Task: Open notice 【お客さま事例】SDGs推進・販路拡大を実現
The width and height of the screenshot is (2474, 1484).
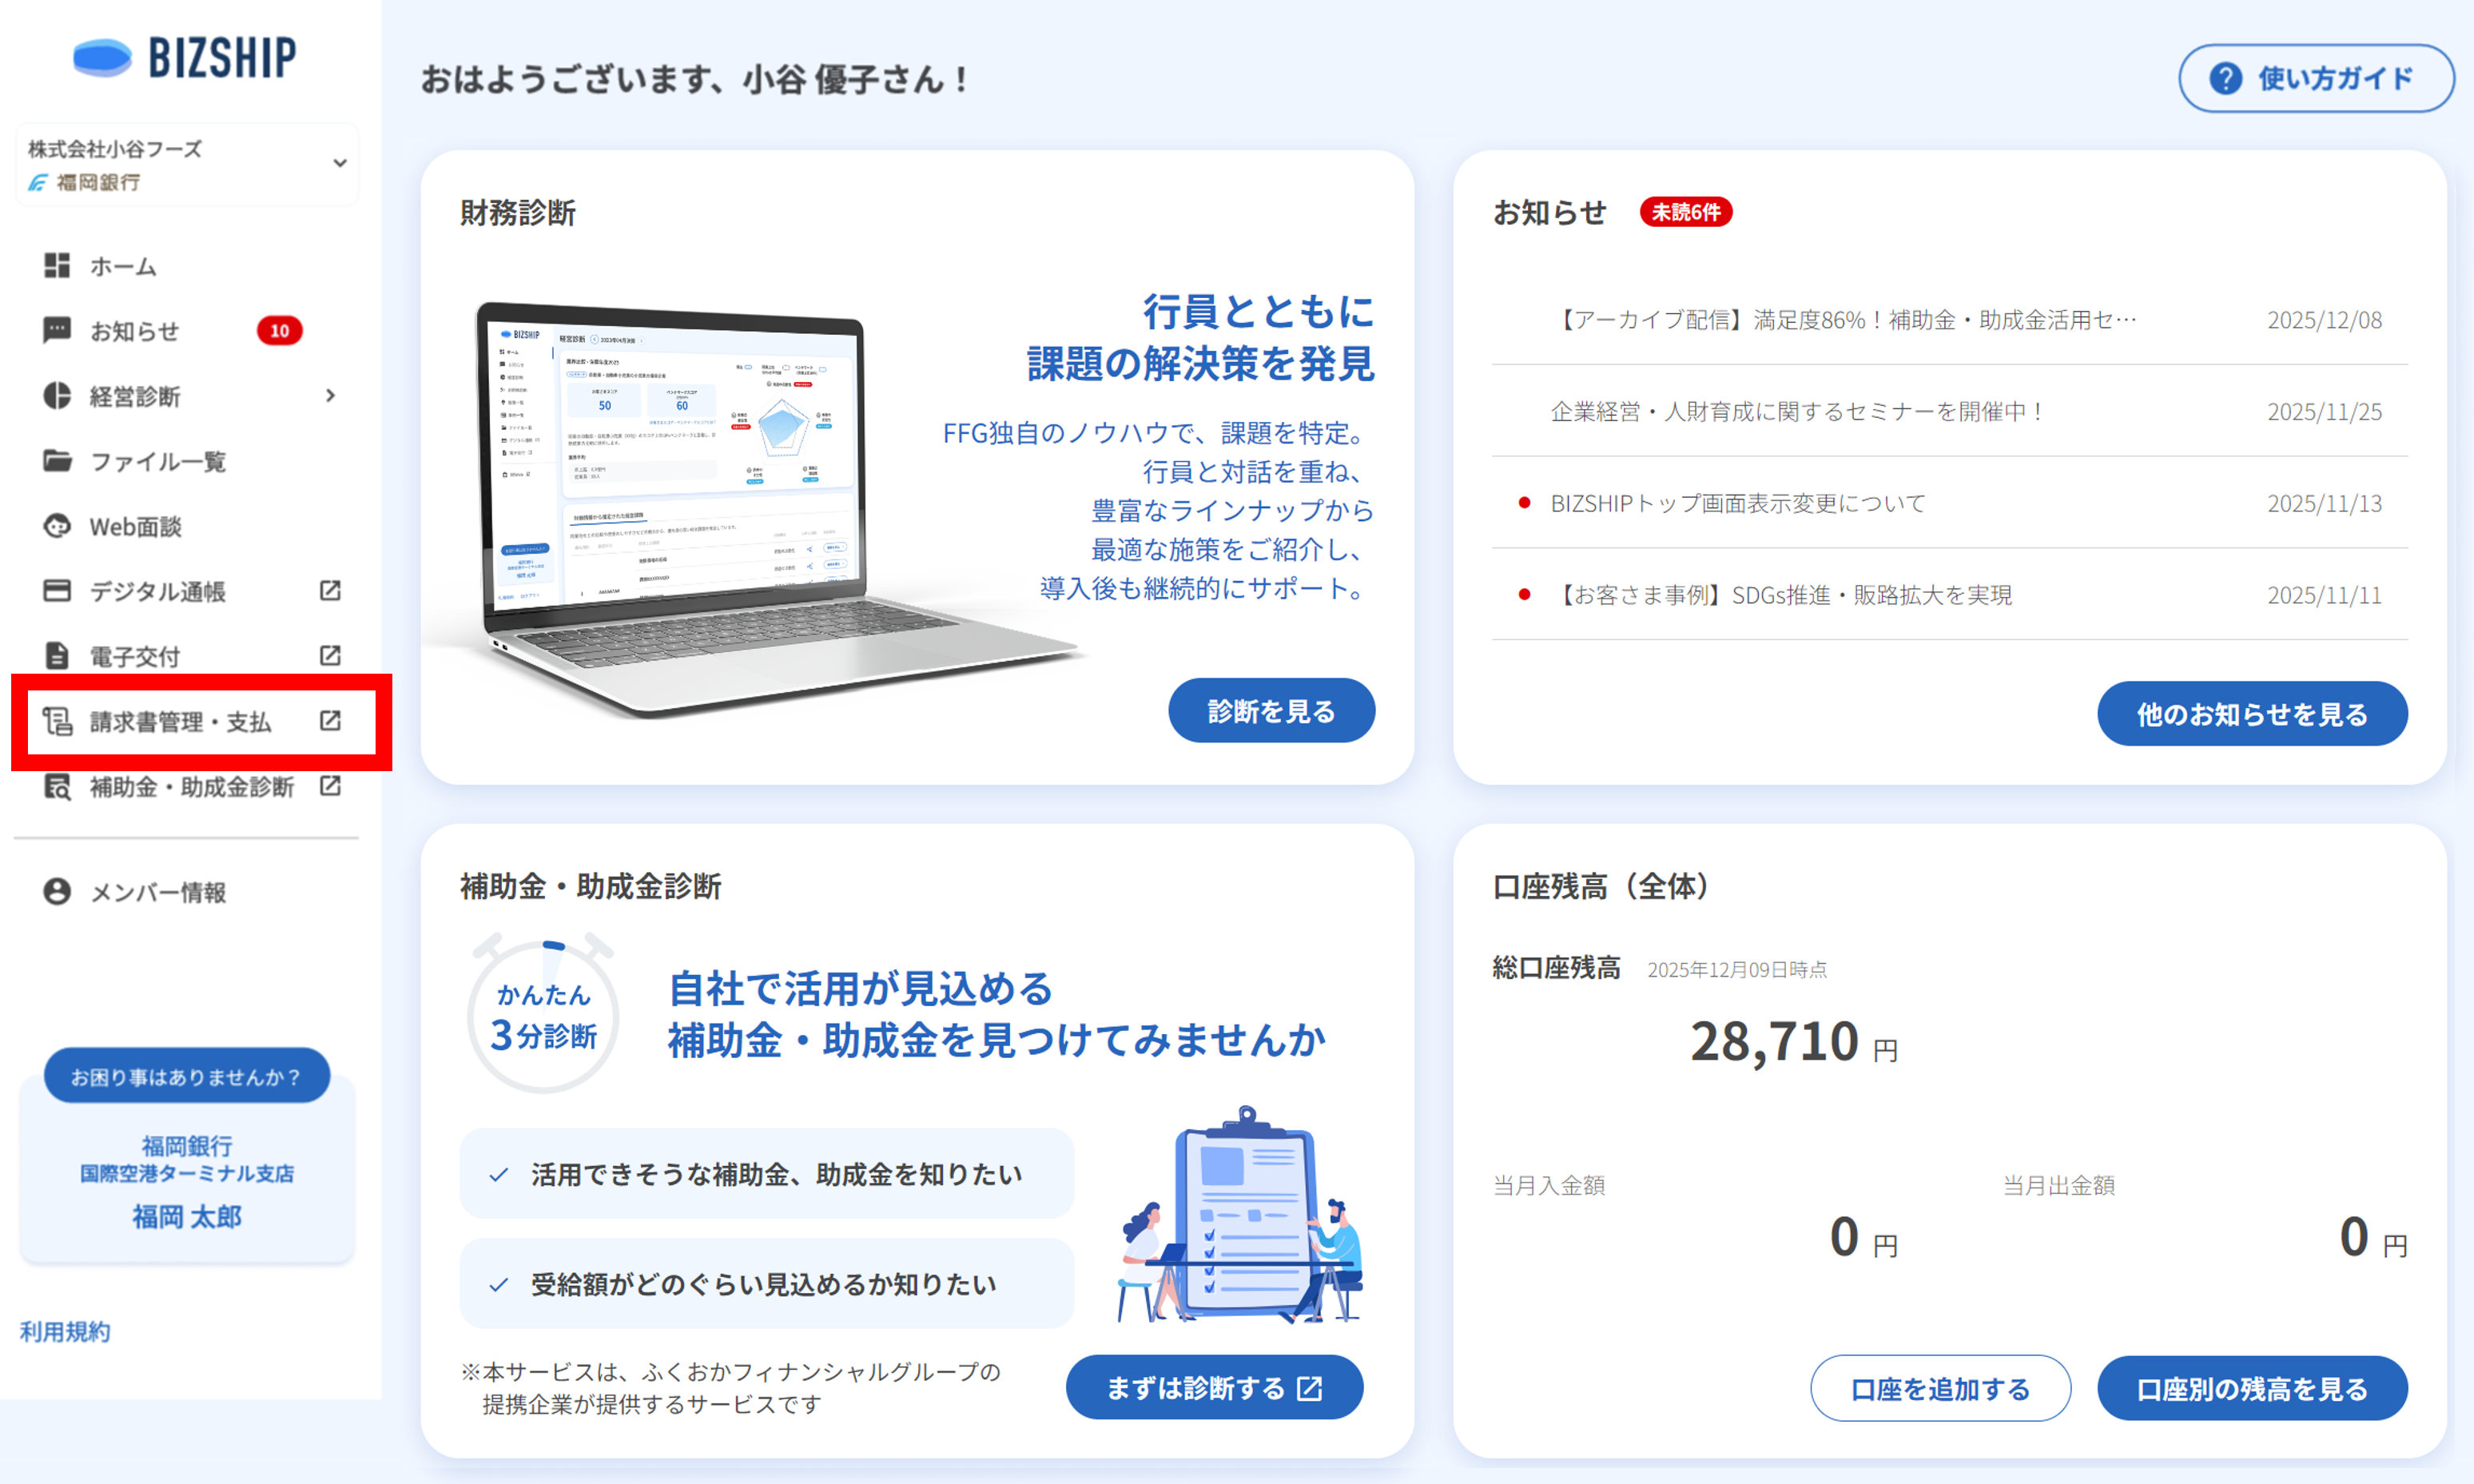Action: [1783, 595]
